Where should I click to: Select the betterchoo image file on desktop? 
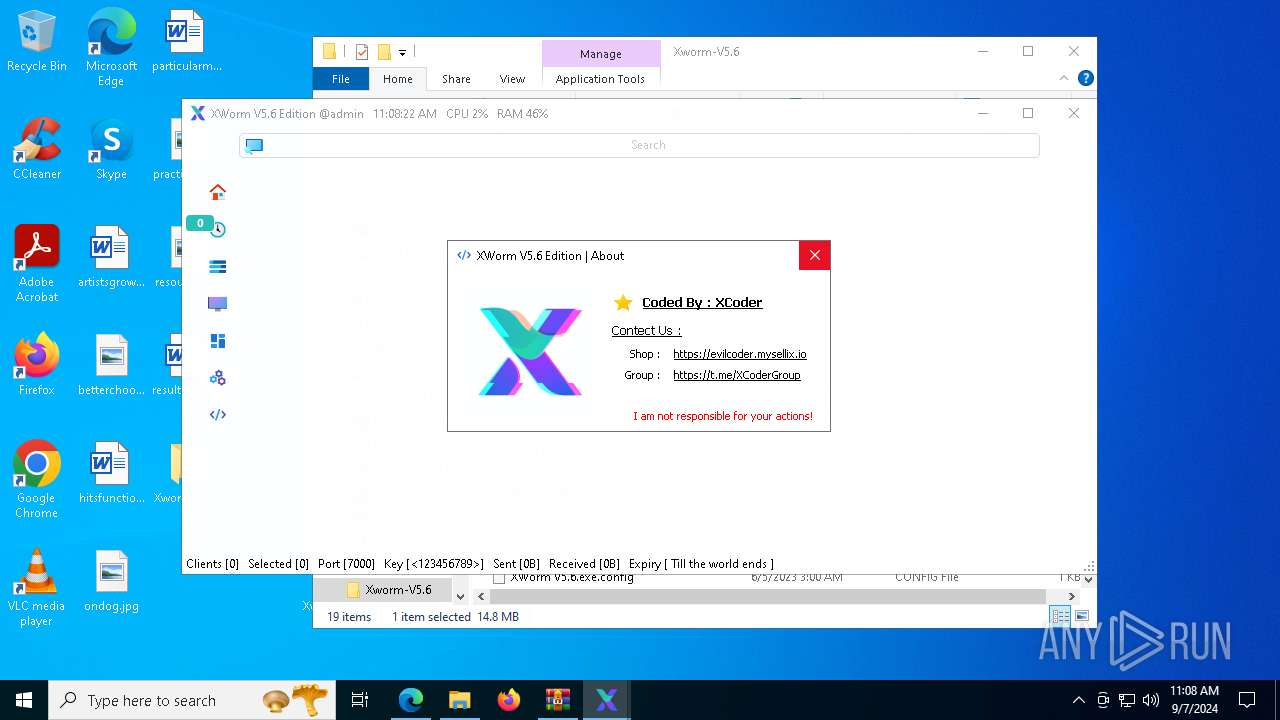pos(111,365)
